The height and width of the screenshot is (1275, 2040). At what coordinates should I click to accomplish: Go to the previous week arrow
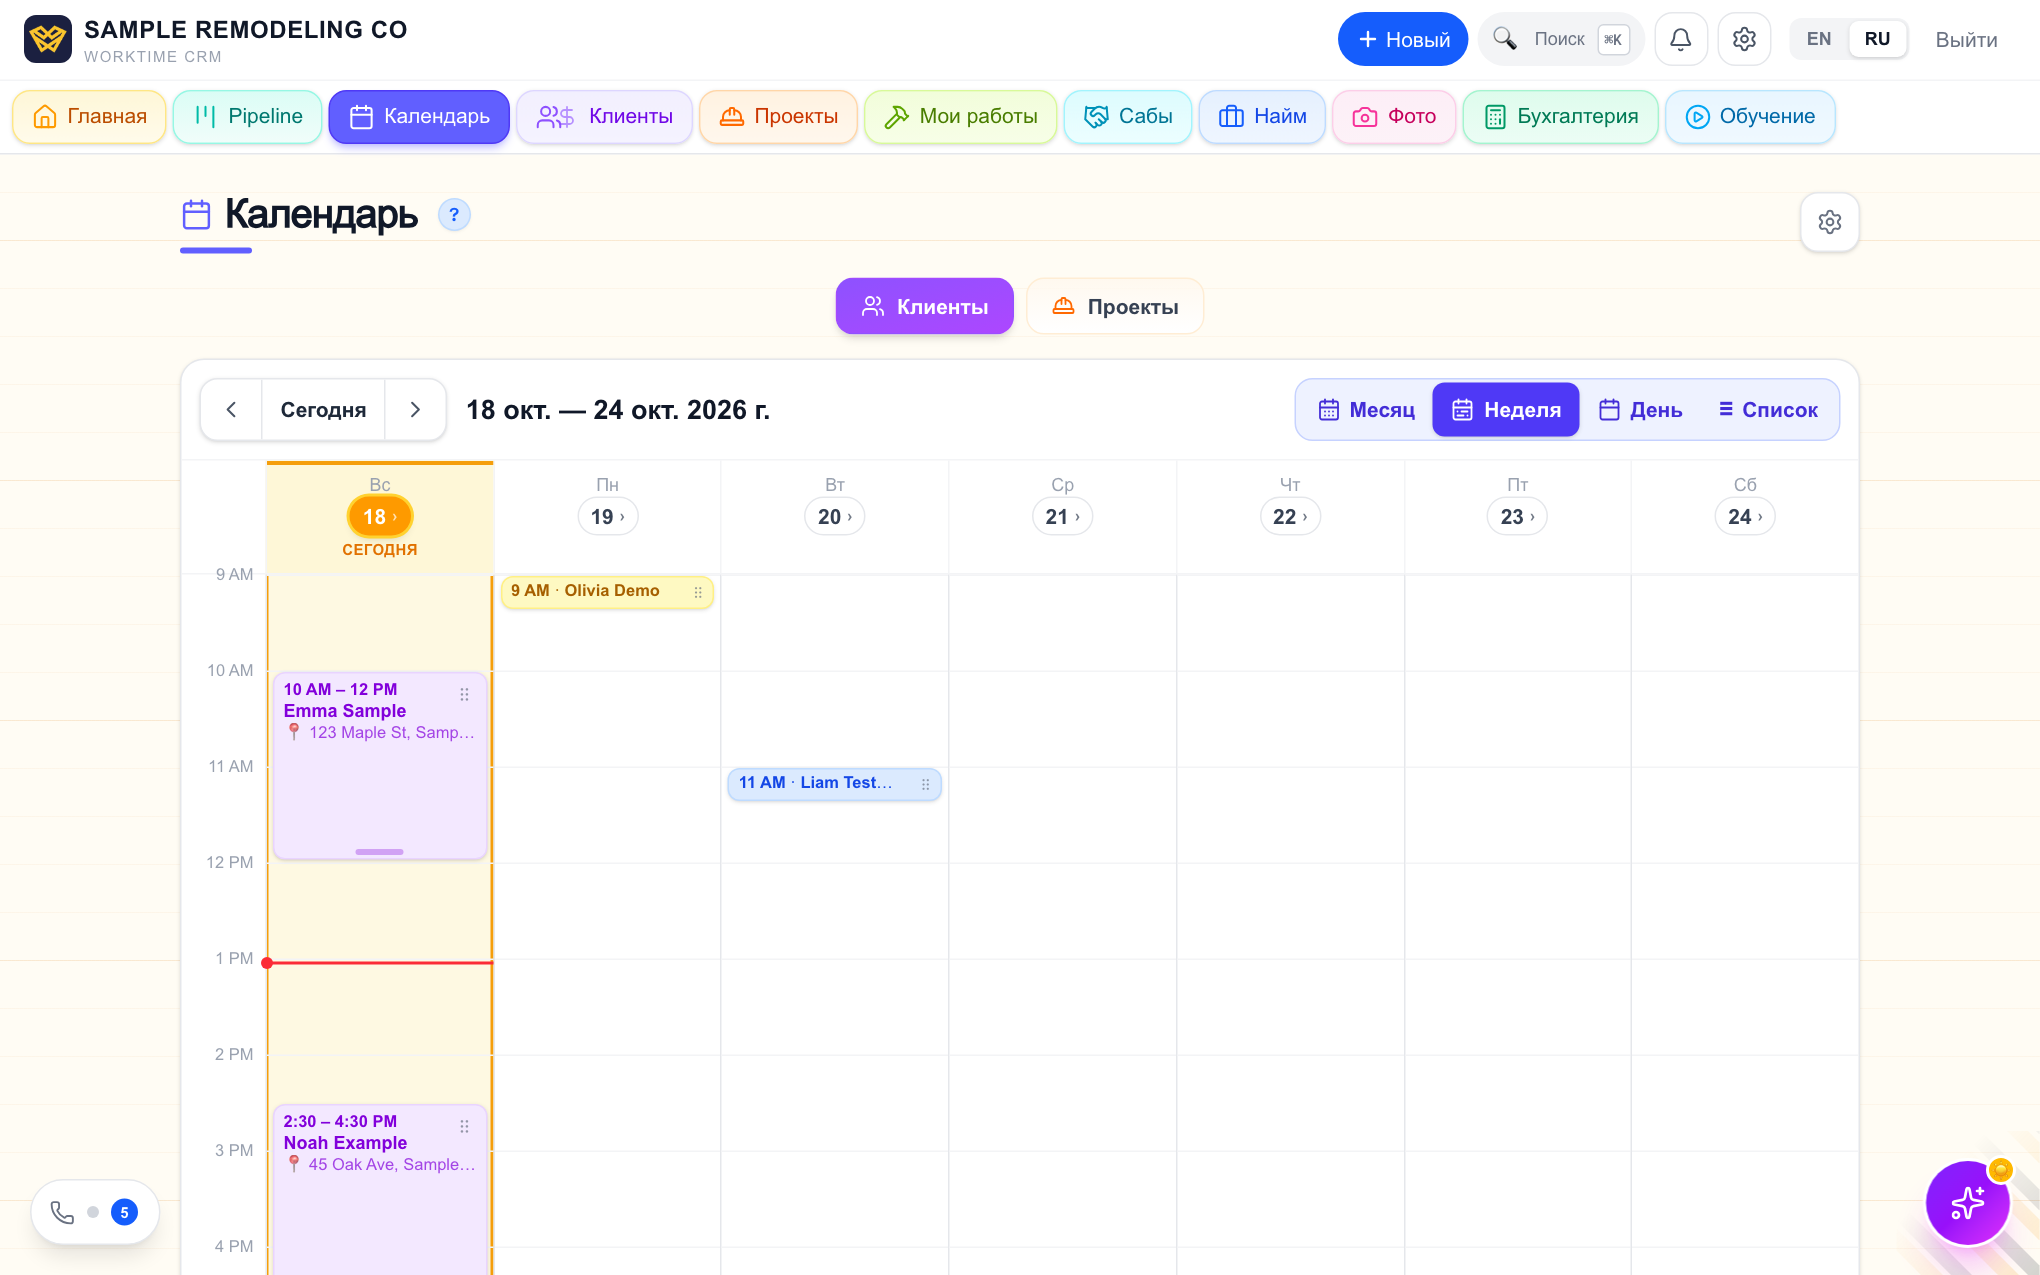coord(231,410)
